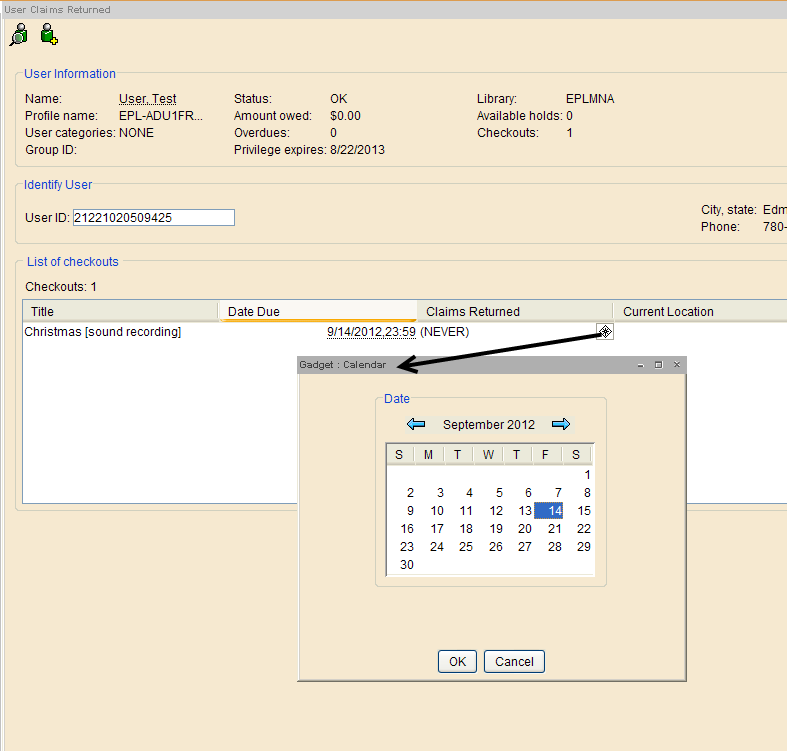Click the user search helper icon
Screen dimensions: 787x751
[x=19, y=35]
